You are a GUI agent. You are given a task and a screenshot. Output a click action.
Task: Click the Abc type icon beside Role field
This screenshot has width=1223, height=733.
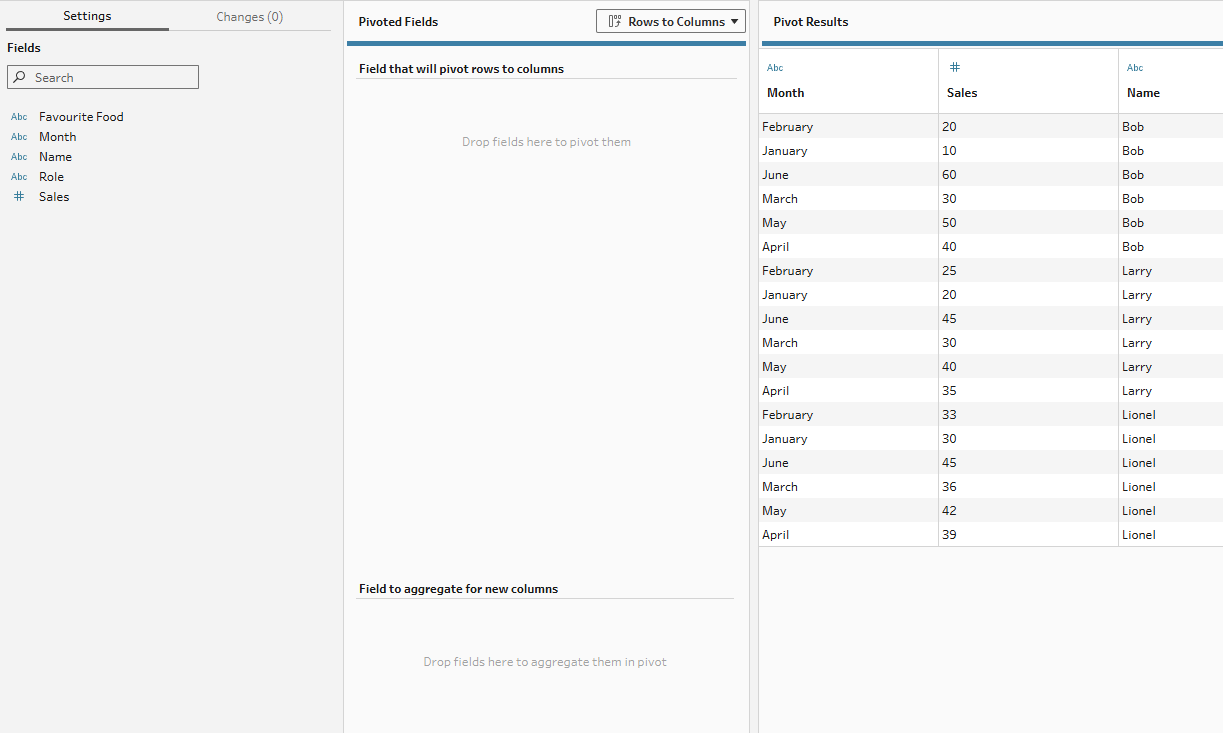(19, 177)
